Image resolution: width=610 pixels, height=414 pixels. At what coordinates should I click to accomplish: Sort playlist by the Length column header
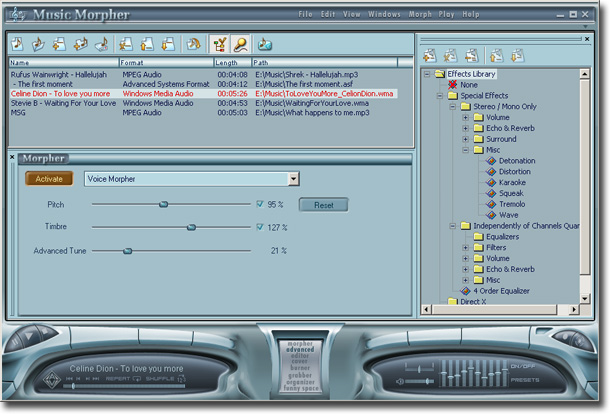click(233, 62)
